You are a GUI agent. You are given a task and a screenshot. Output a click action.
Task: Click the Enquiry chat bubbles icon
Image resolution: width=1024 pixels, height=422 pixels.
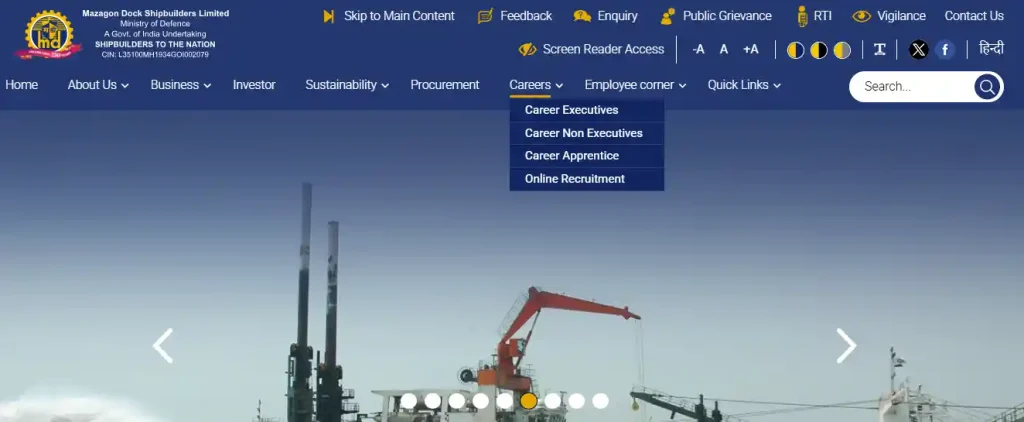click(582, 16)
